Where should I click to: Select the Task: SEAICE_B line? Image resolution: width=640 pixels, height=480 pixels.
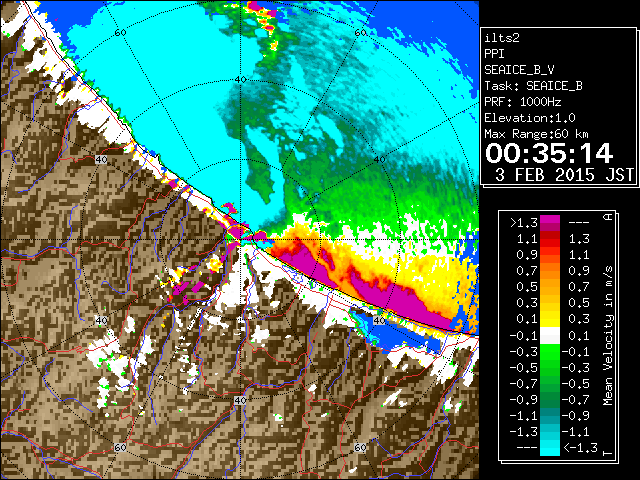(533, 86)
